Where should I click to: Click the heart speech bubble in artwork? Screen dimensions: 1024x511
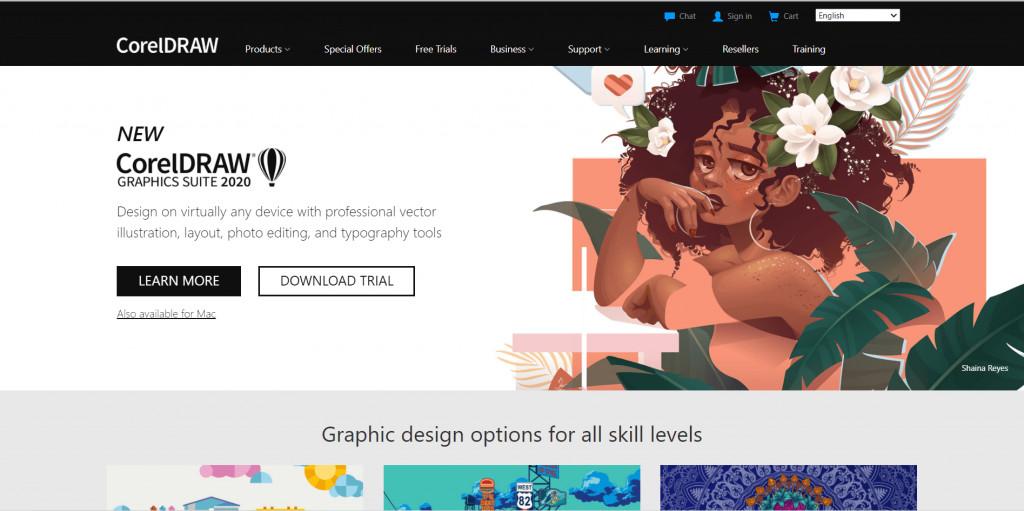pyautogui.click(x=618, y=87)
